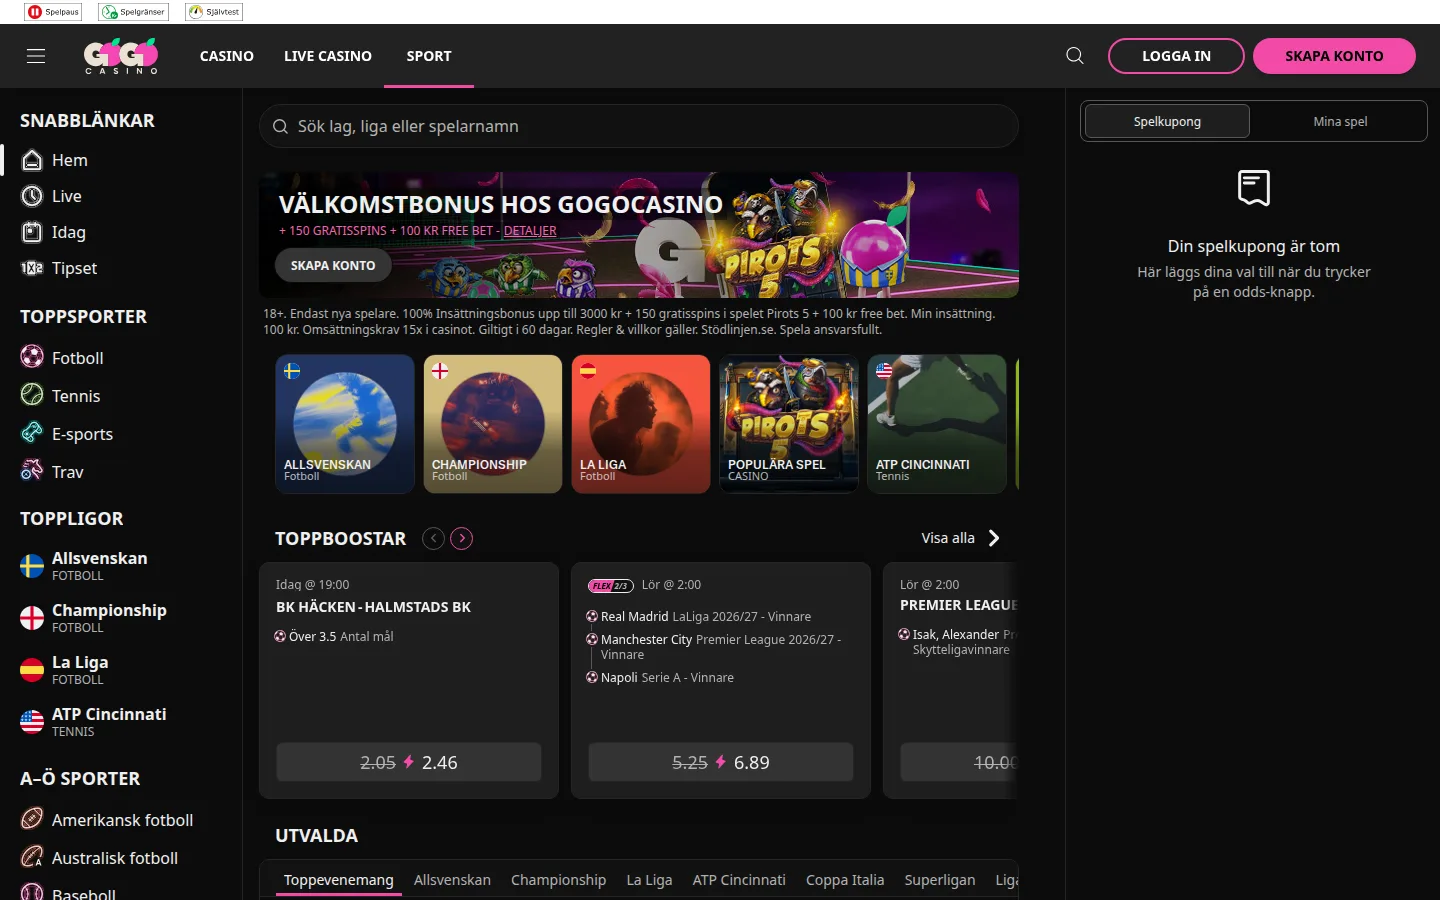The image size is (1440, 900).
Task: Select boosted odds 2.46 for BK Häcken
Action: (x=409, y=762)
